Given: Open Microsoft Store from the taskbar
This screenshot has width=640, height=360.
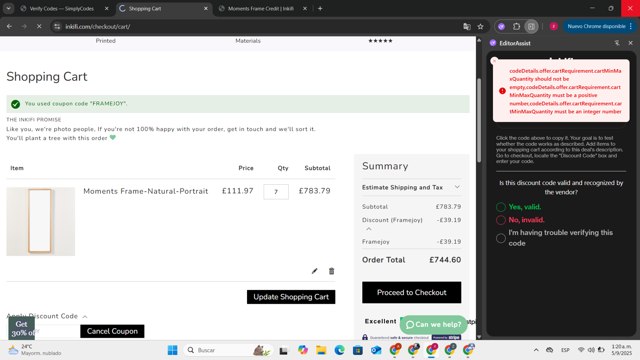Looking at the screenshot, I should tap(358, 350).
